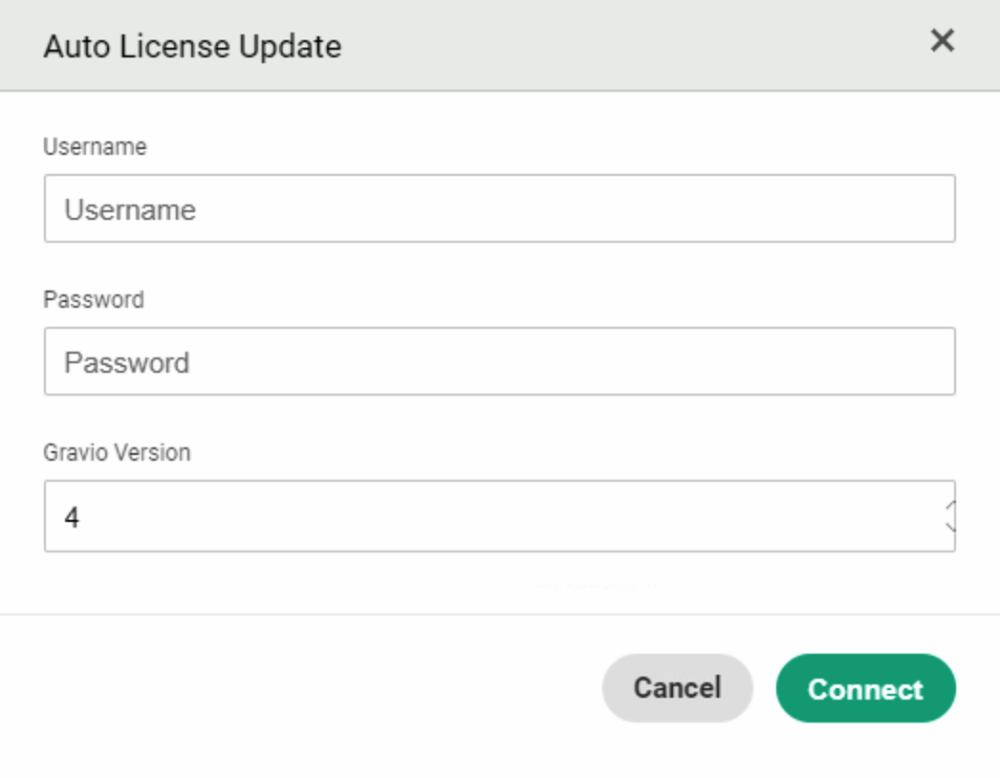Screen dimensions: 1000x778
Task: Click the Password input field
Action: pos(499,362)
